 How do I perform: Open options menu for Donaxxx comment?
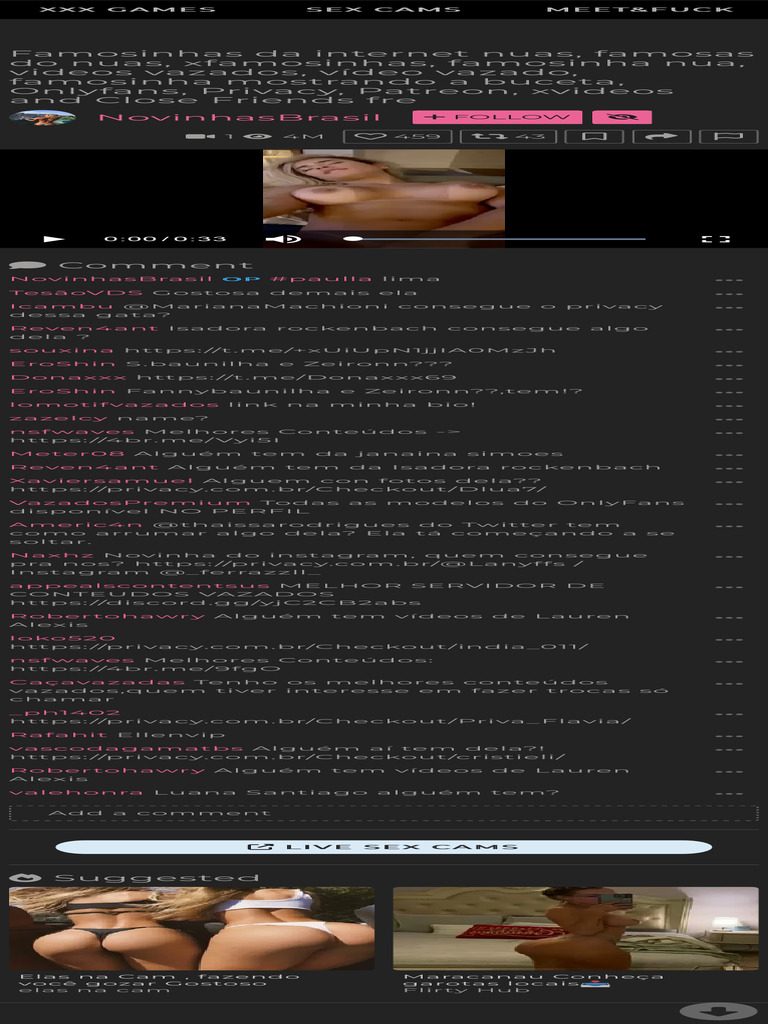click(x=729, y=378)
